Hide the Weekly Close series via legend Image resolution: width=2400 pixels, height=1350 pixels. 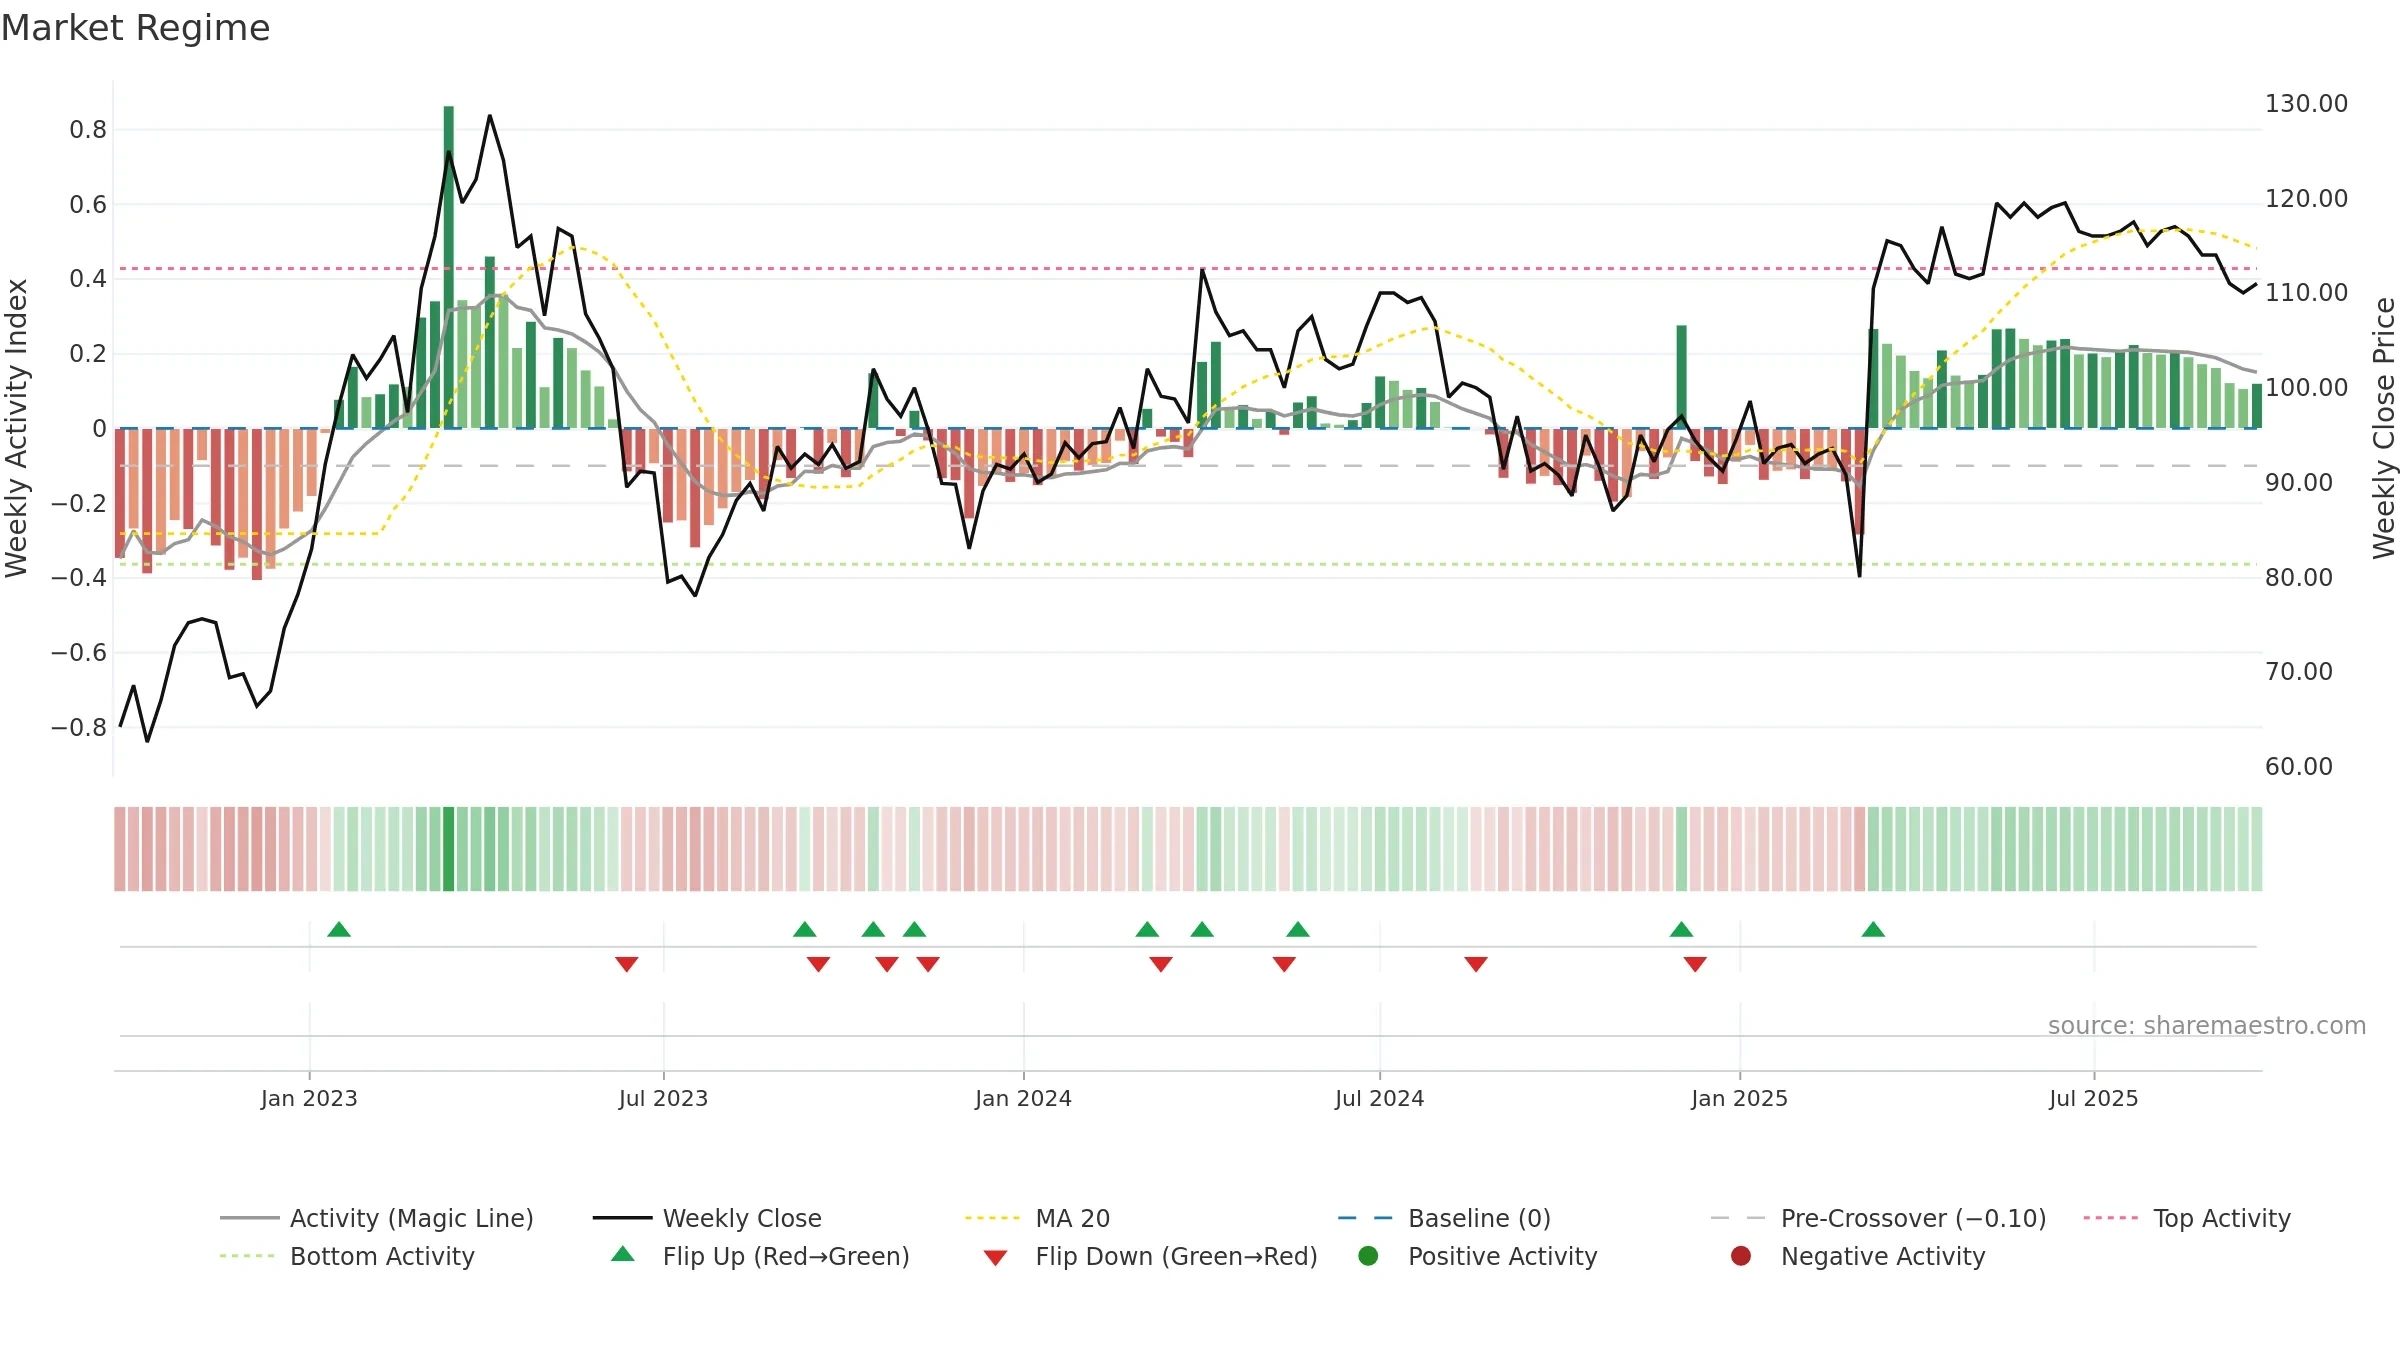(707, 1218)
